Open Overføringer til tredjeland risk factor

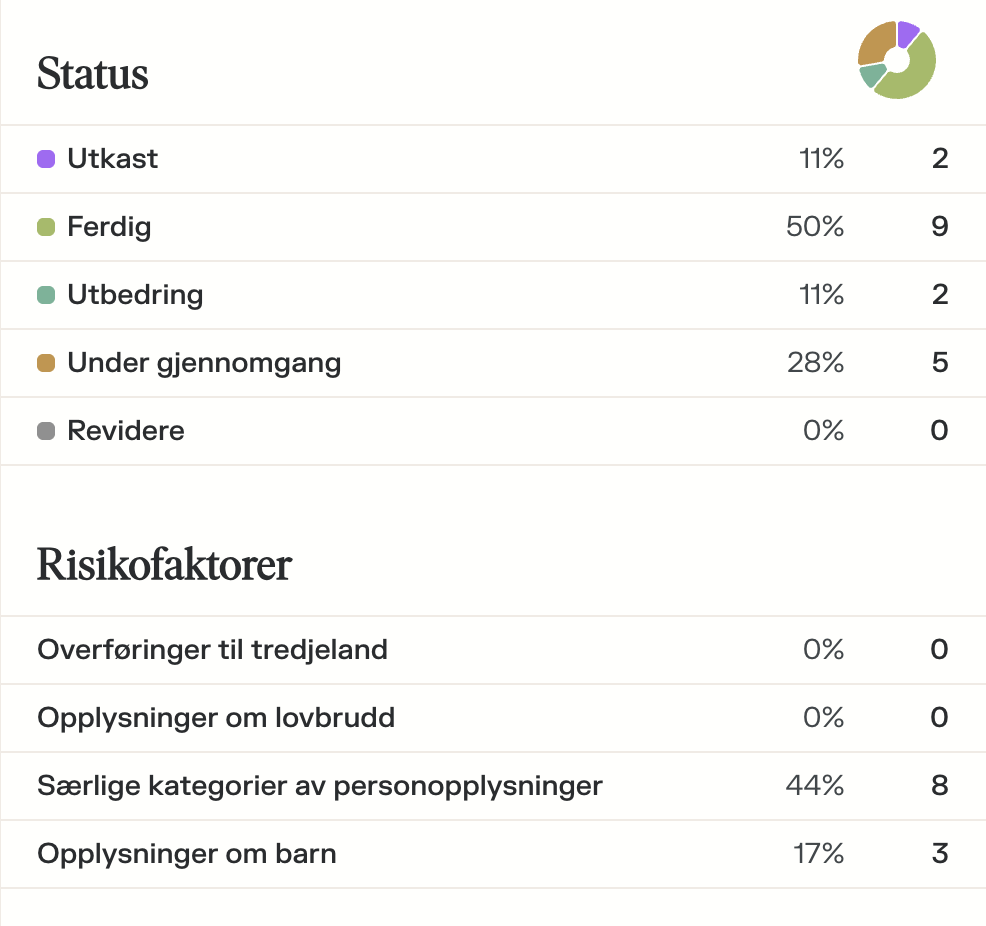click(x=212, y=650)
